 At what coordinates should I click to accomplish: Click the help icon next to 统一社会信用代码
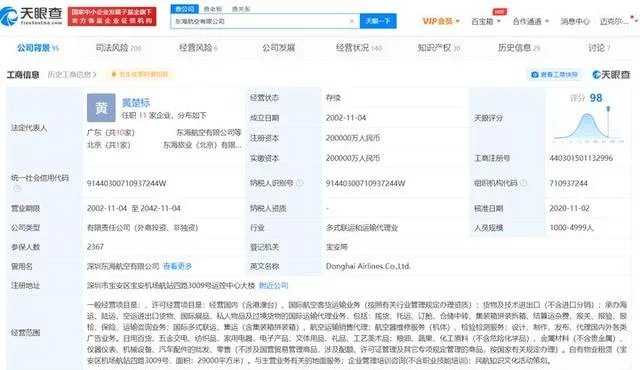(x=18, y=188)
